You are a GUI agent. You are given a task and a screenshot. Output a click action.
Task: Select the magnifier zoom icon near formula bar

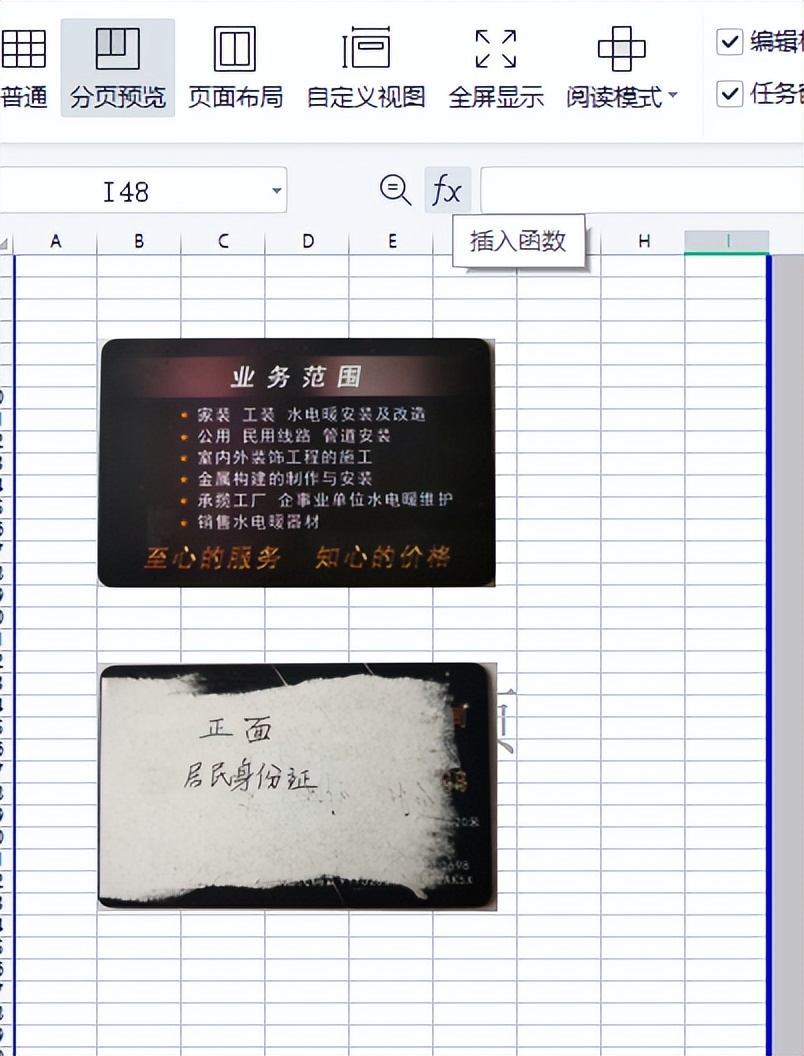click(396, 189)
